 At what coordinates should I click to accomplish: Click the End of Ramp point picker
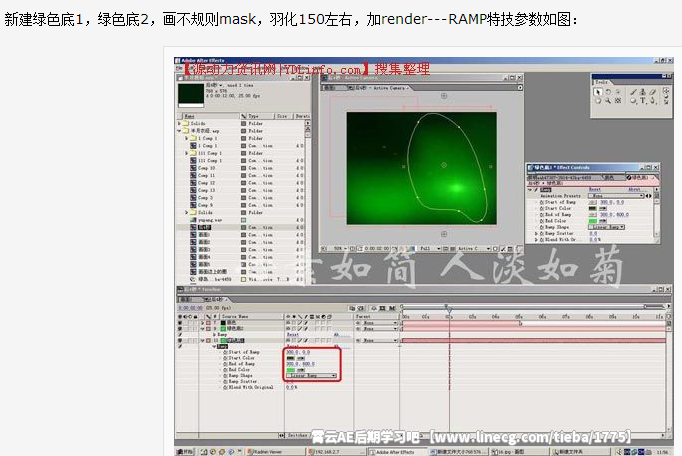click(x=592, y=215)
